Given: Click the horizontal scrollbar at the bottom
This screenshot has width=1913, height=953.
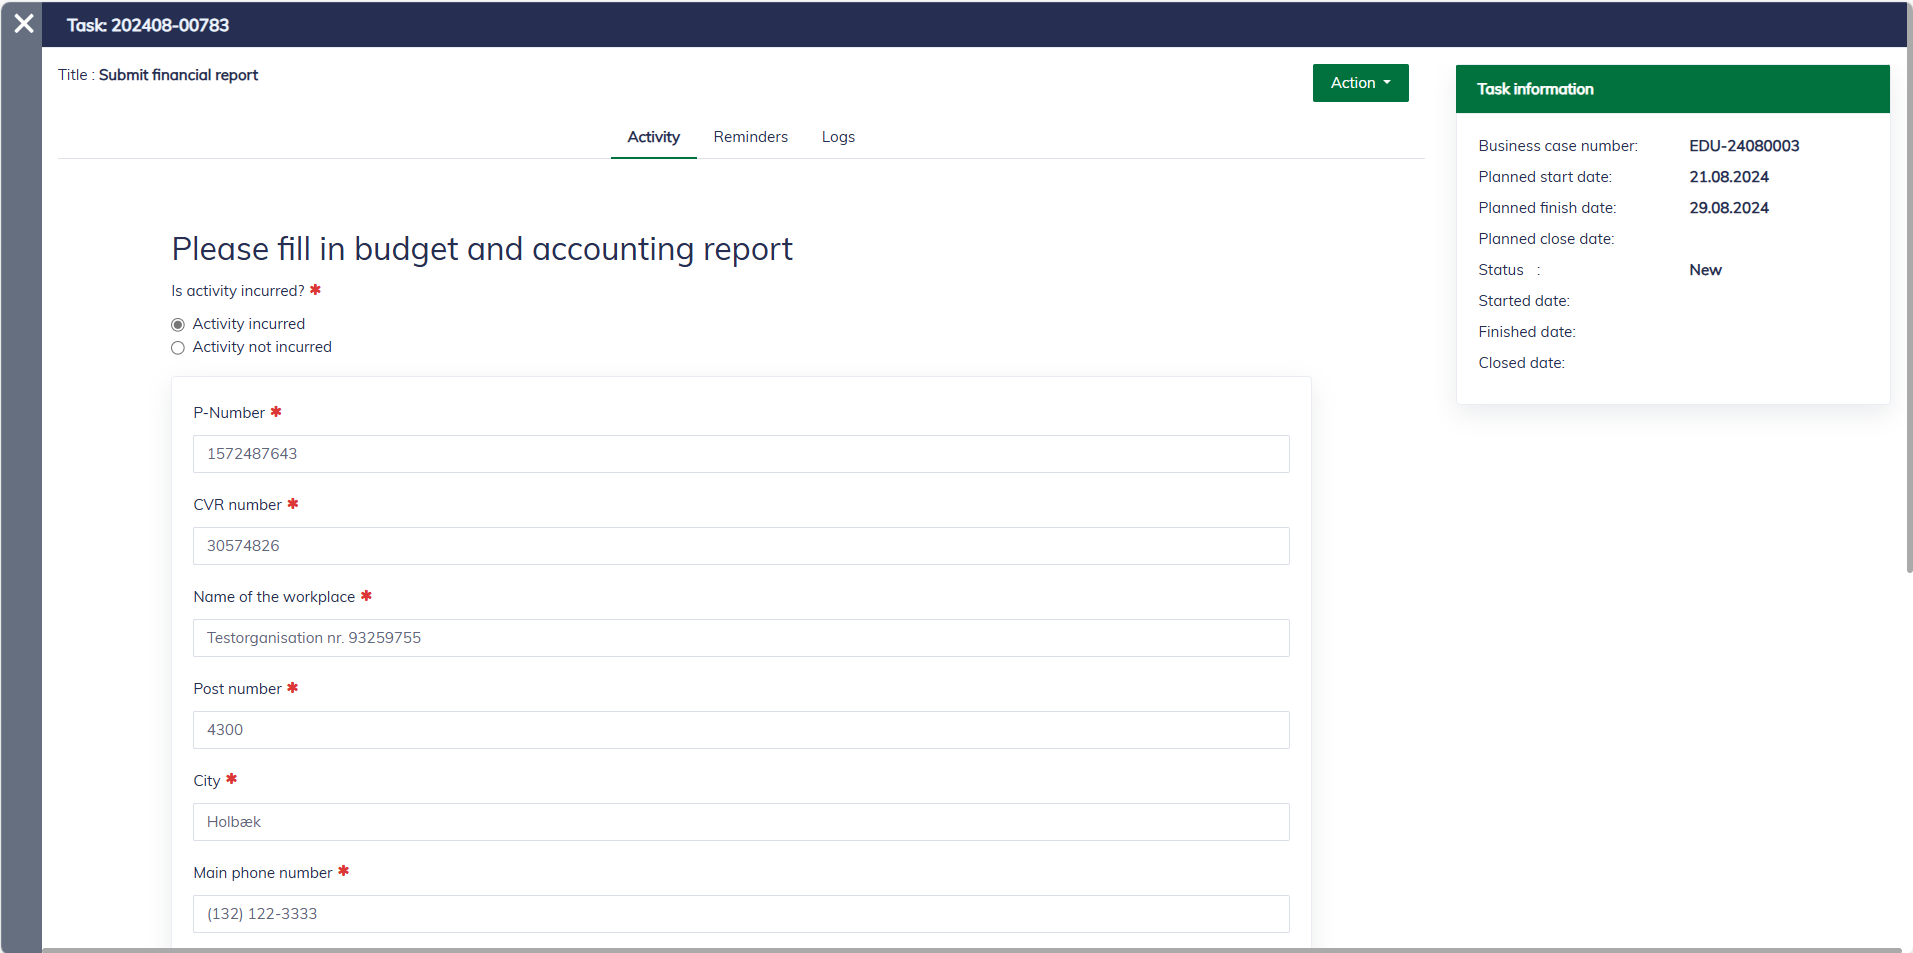Looking at the screenshot, I should 970,949.
